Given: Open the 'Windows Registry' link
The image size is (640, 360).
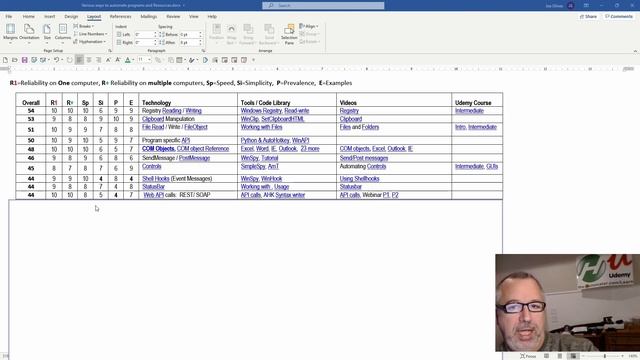Looking at the screenshot, I should tap(261, 111).
